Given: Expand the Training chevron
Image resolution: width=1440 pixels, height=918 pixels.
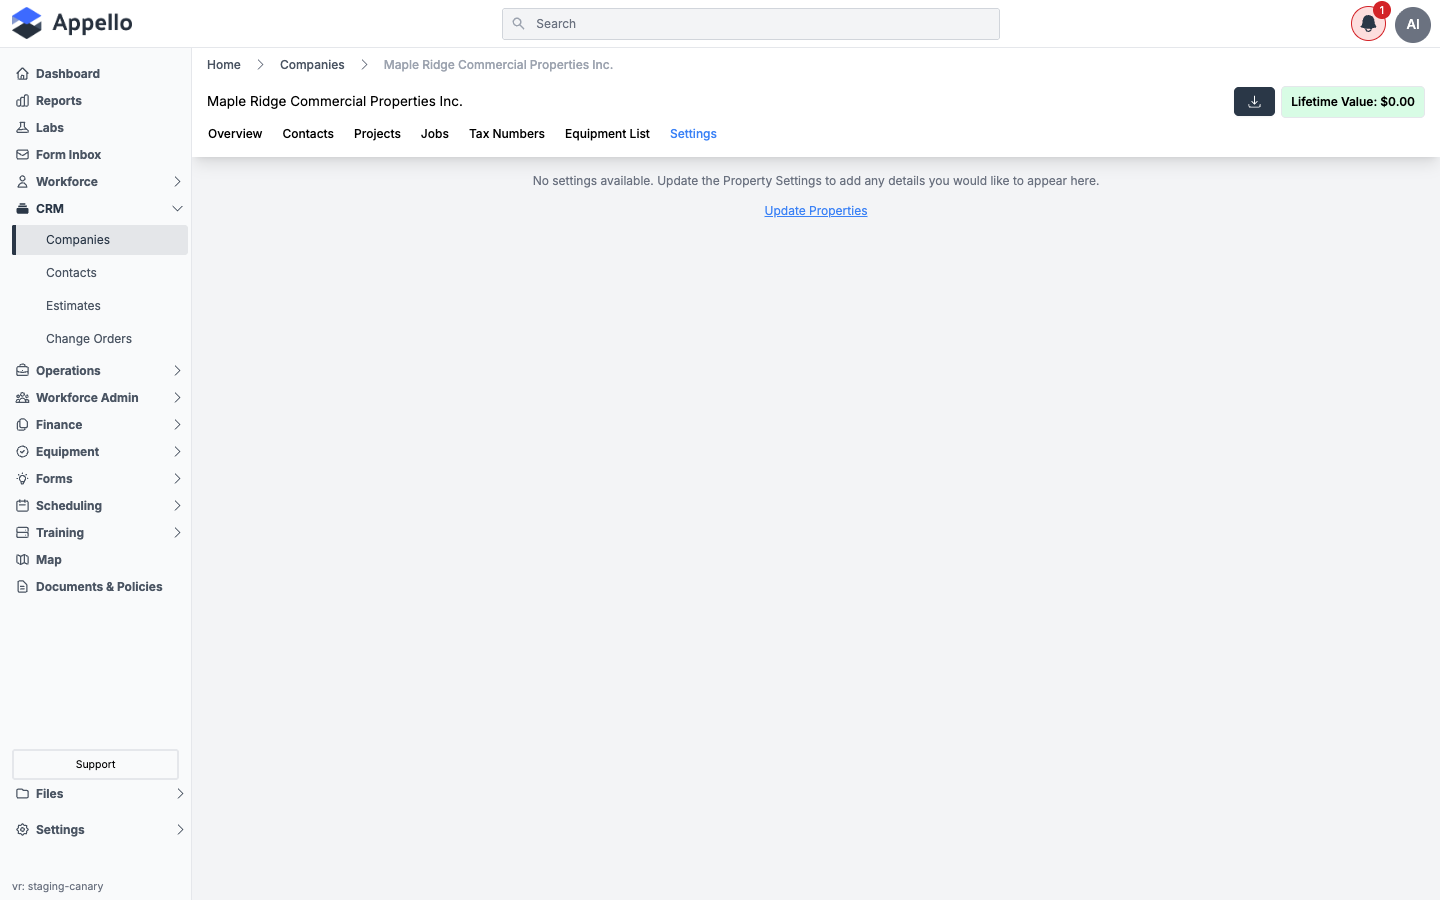Looking at the screenshot, I should pos(177,533).
